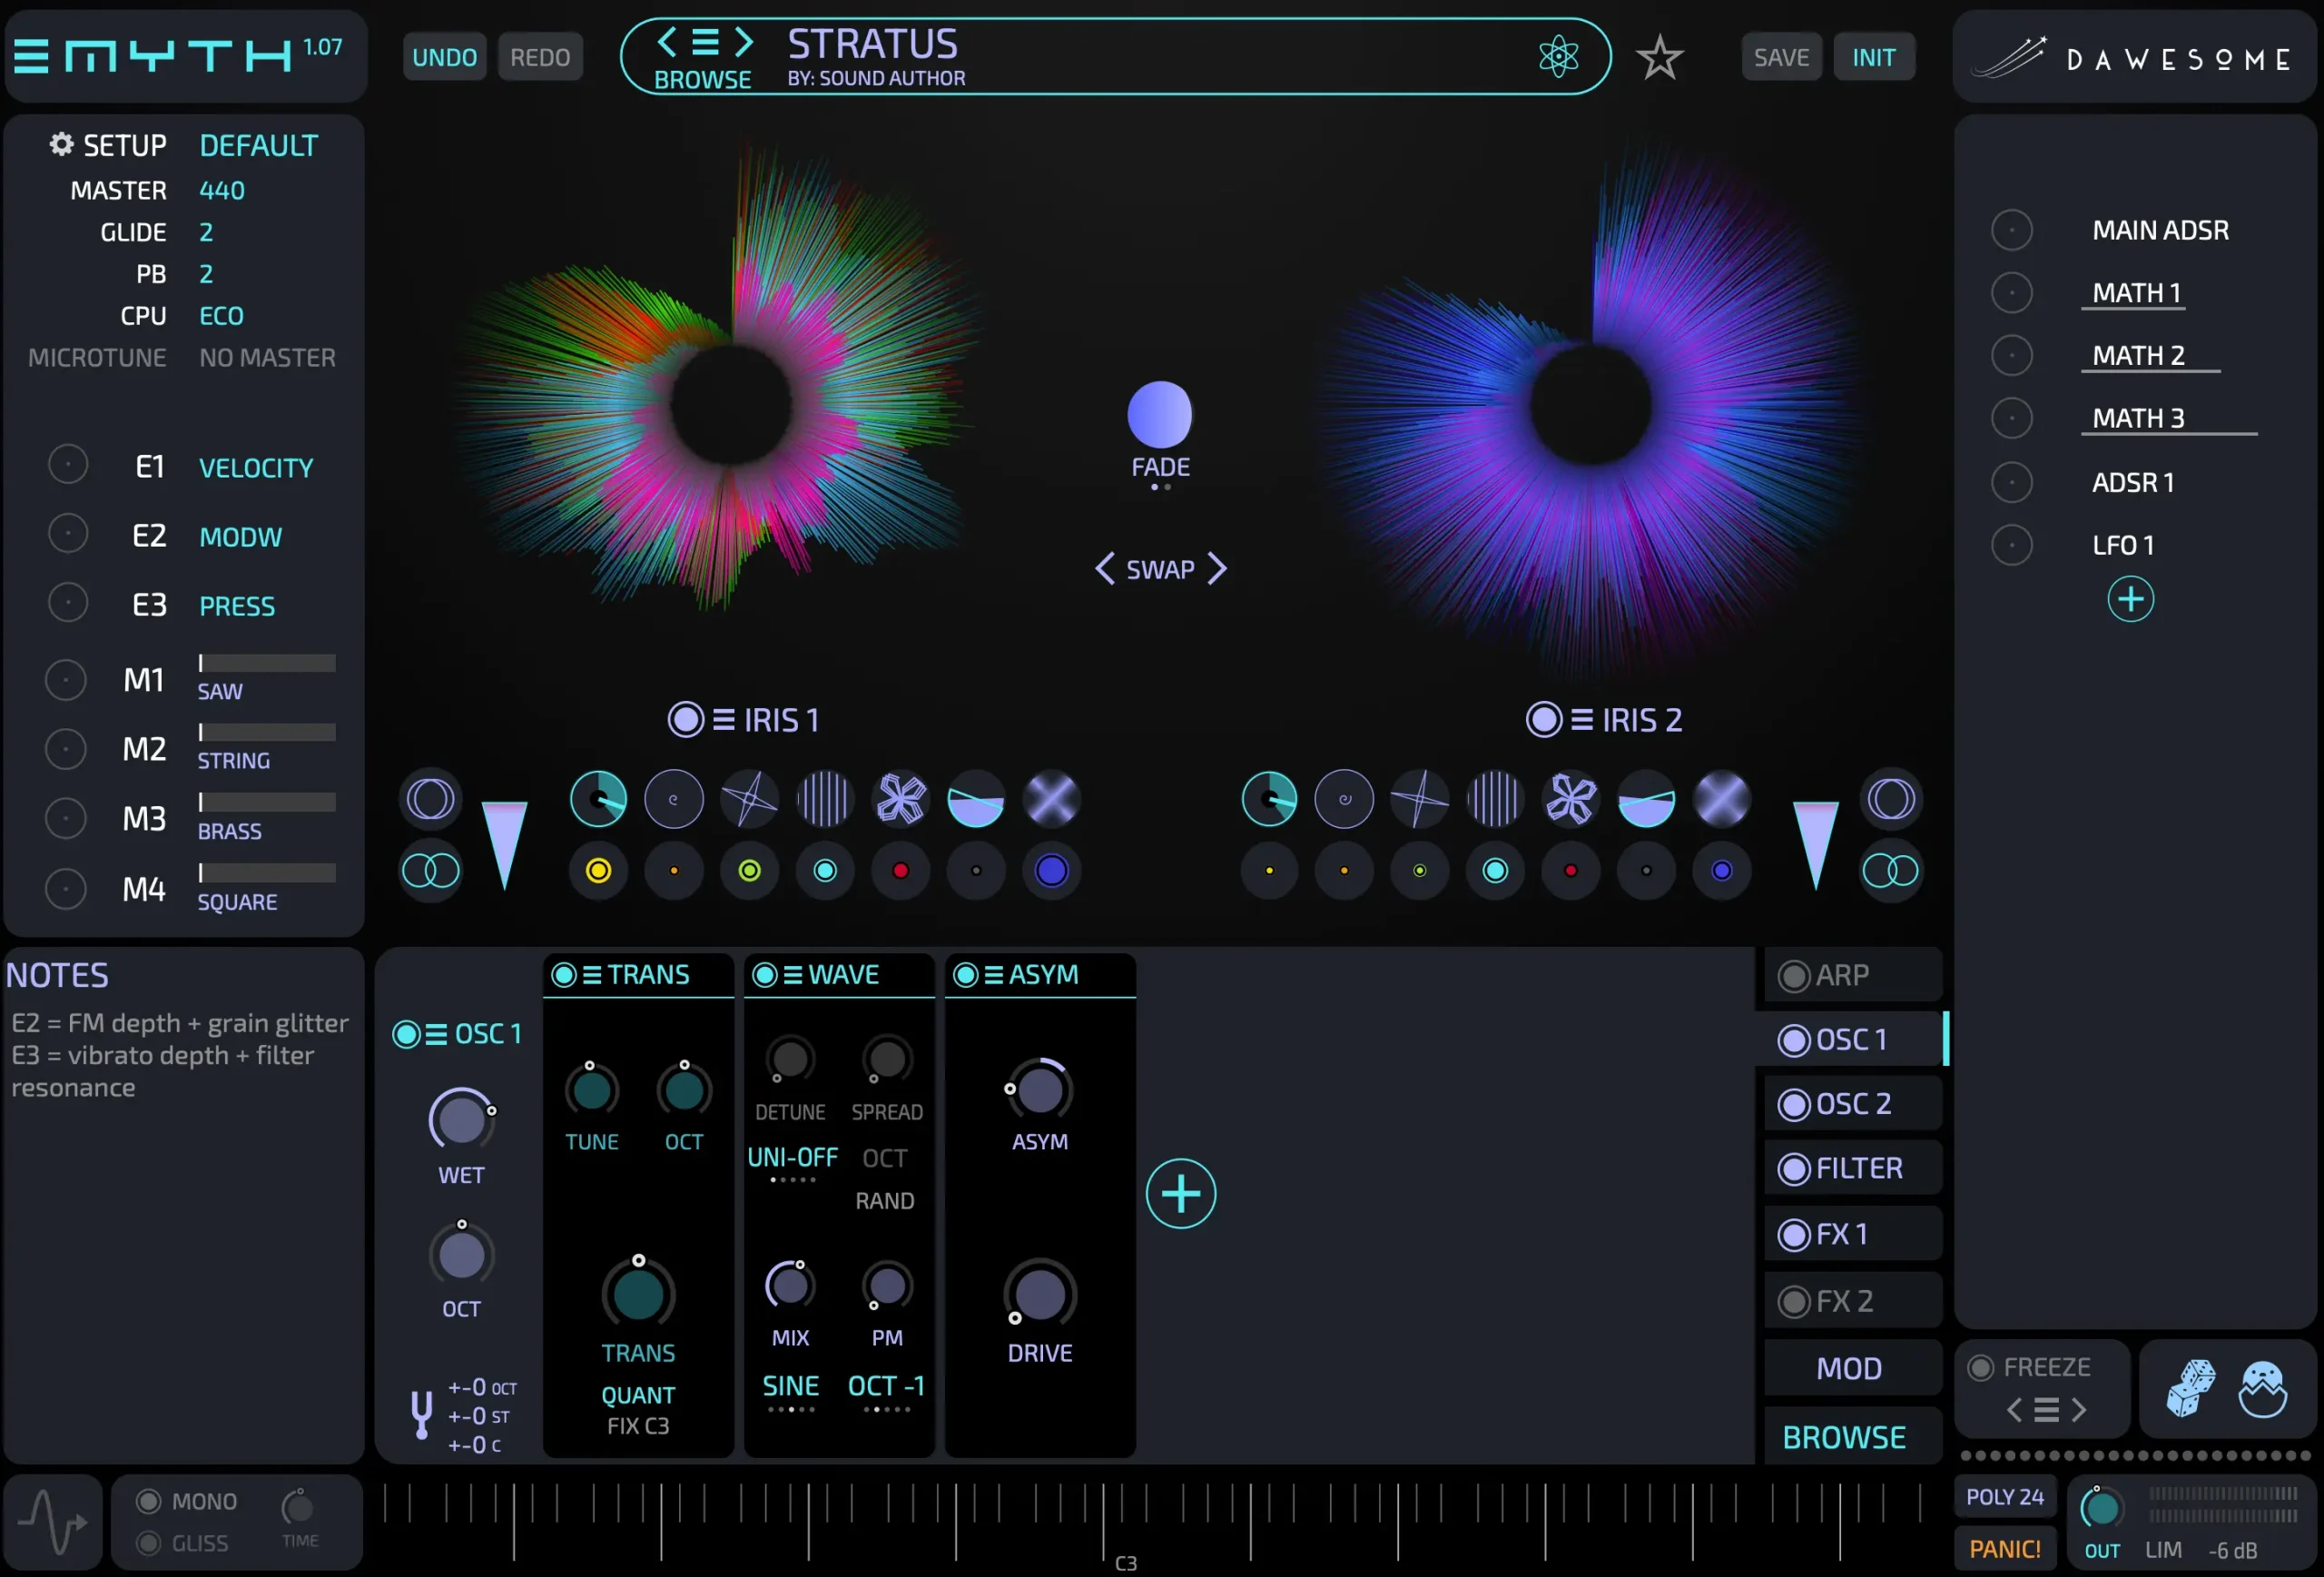Click the atom icon in preset bar

pos(1558,56)
